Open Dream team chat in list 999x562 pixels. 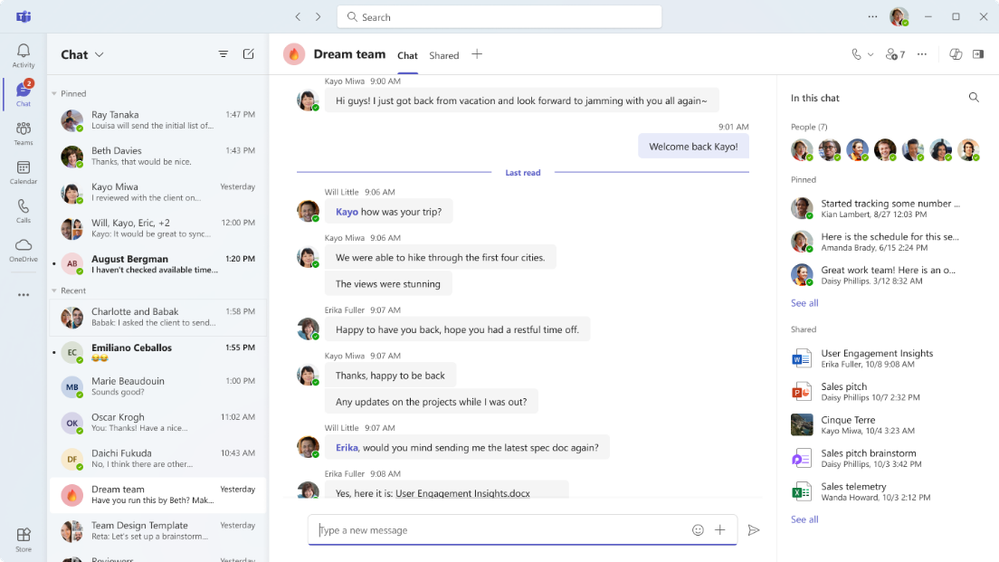pos(158,495)
